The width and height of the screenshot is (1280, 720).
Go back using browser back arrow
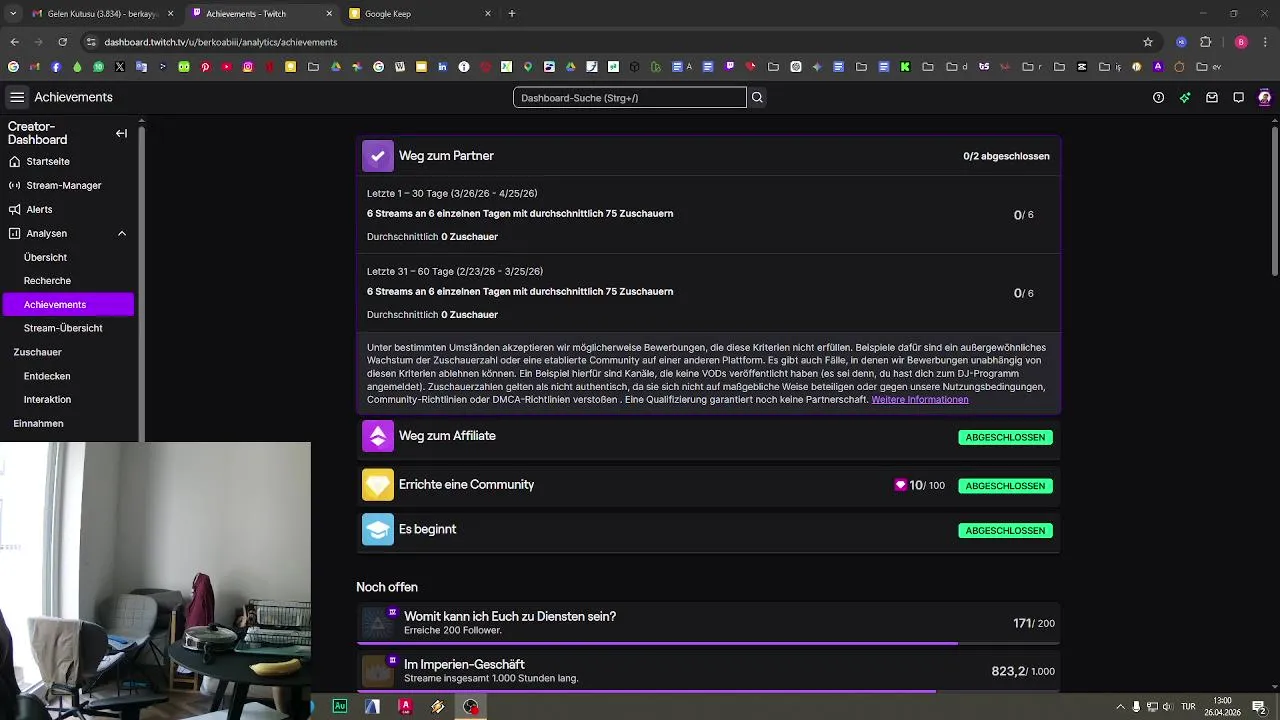14,42
